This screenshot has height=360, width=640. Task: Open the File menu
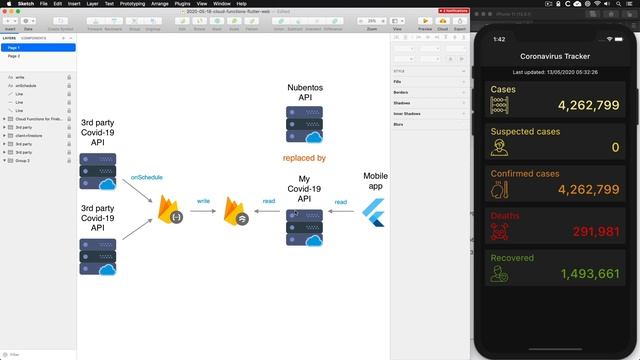[x=44, y=4]
